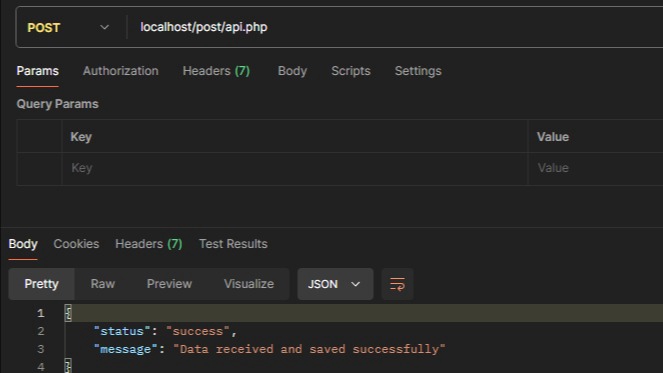Select the Visualize response view
This screenshot has height=373, width=663.
[x=249, y=284]
